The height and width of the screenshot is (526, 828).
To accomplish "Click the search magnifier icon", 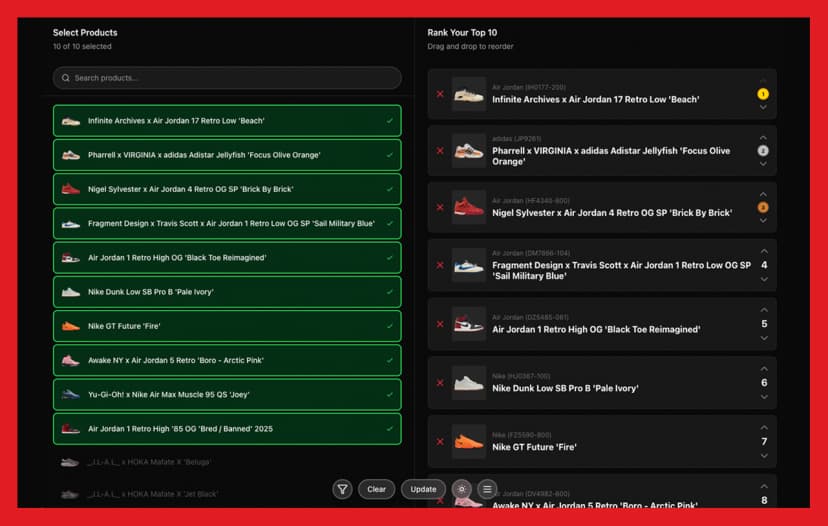I will point(65,78).
